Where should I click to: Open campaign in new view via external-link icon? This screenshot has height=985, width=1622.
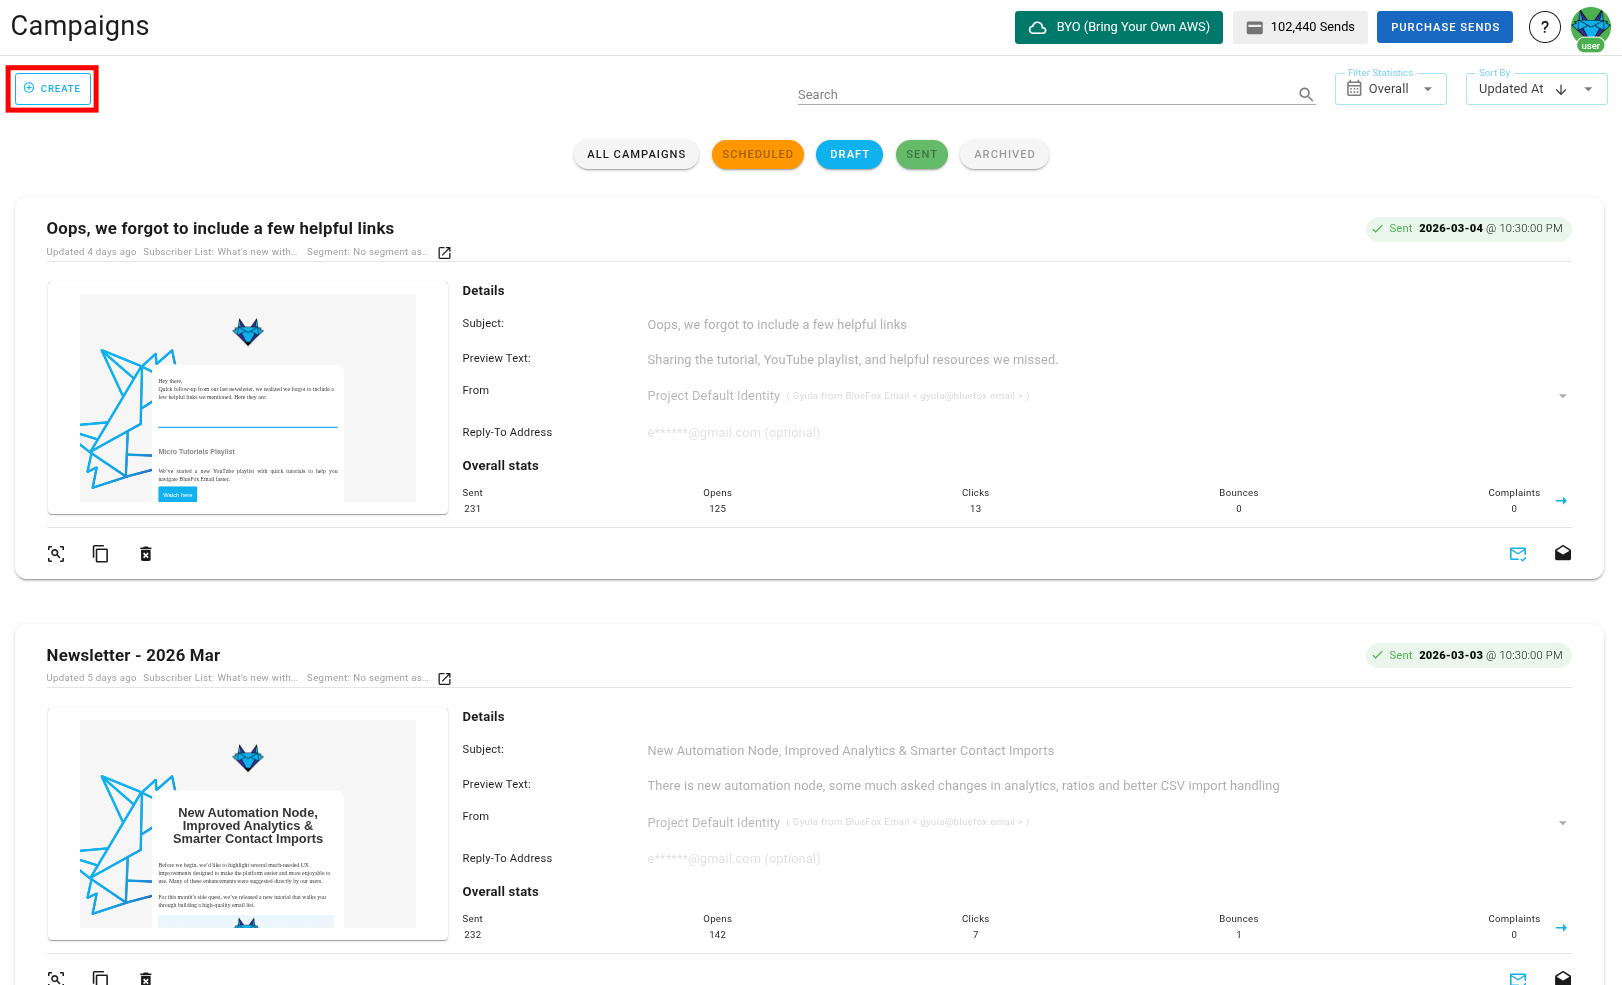(x=444, y=252)
